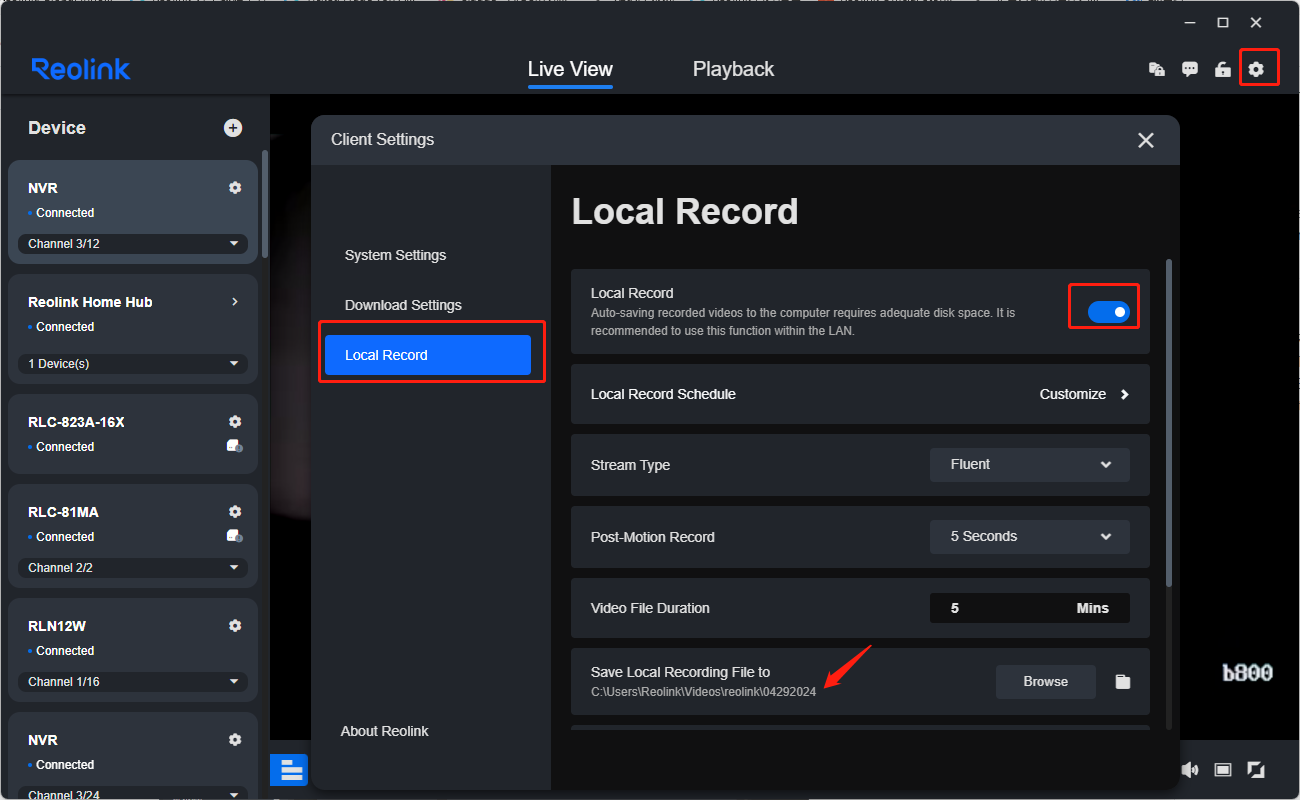This screenshot has width=1300, height=800.
Task: Open About Reolink
Action: (384, 731)
